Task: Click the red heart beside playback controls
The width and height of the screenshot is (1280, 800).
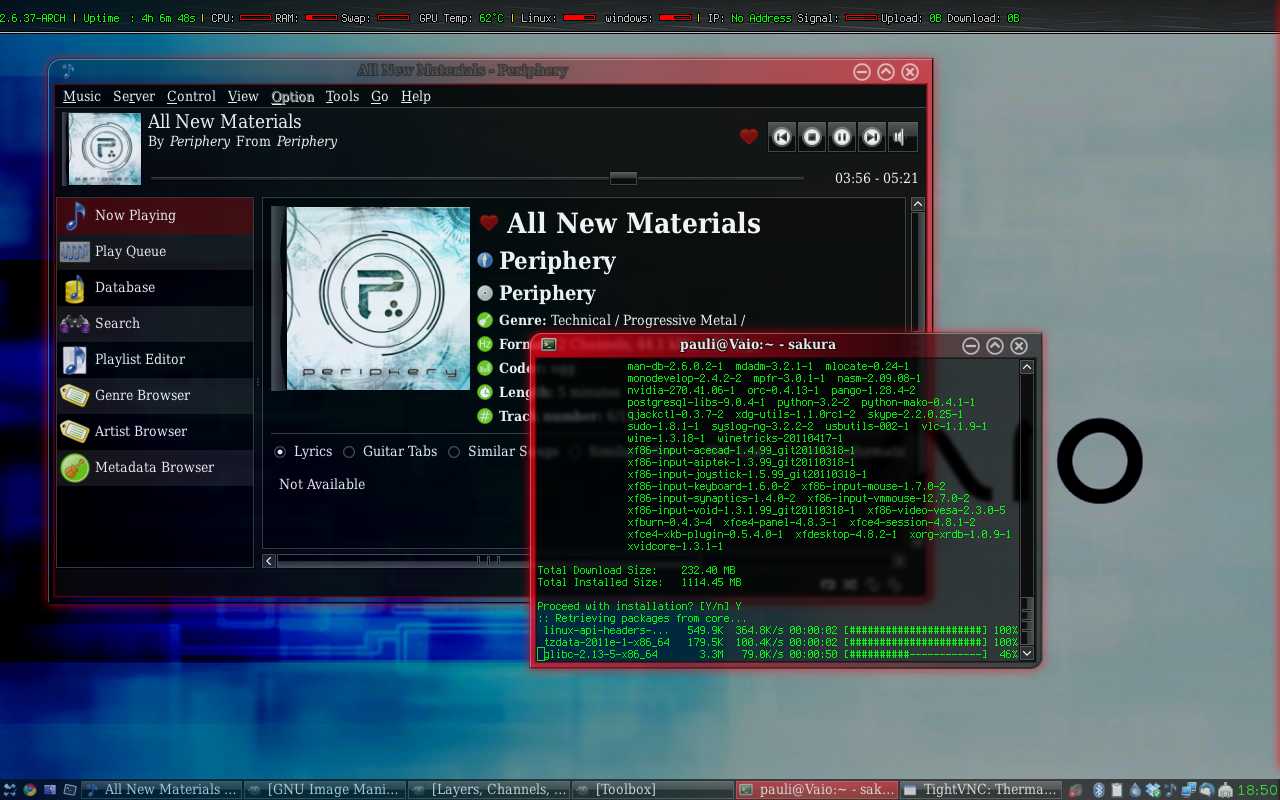Action: coord(749,137)
